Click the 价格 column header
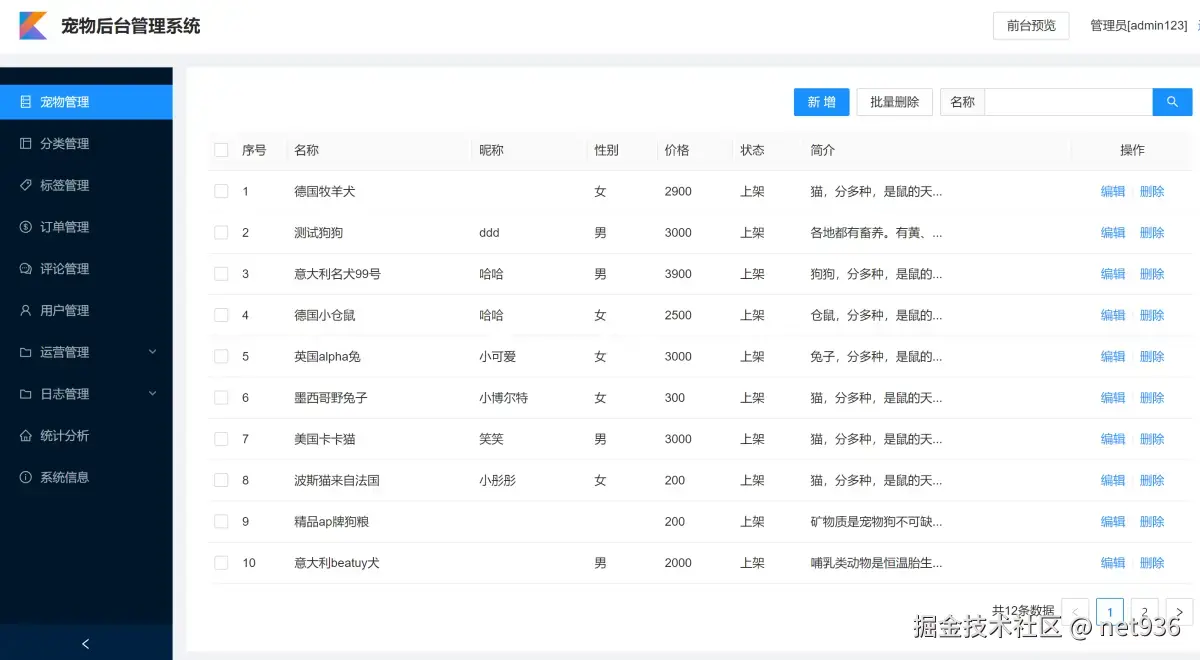The width and height of the screenshot is (1200, 660). 677,150
